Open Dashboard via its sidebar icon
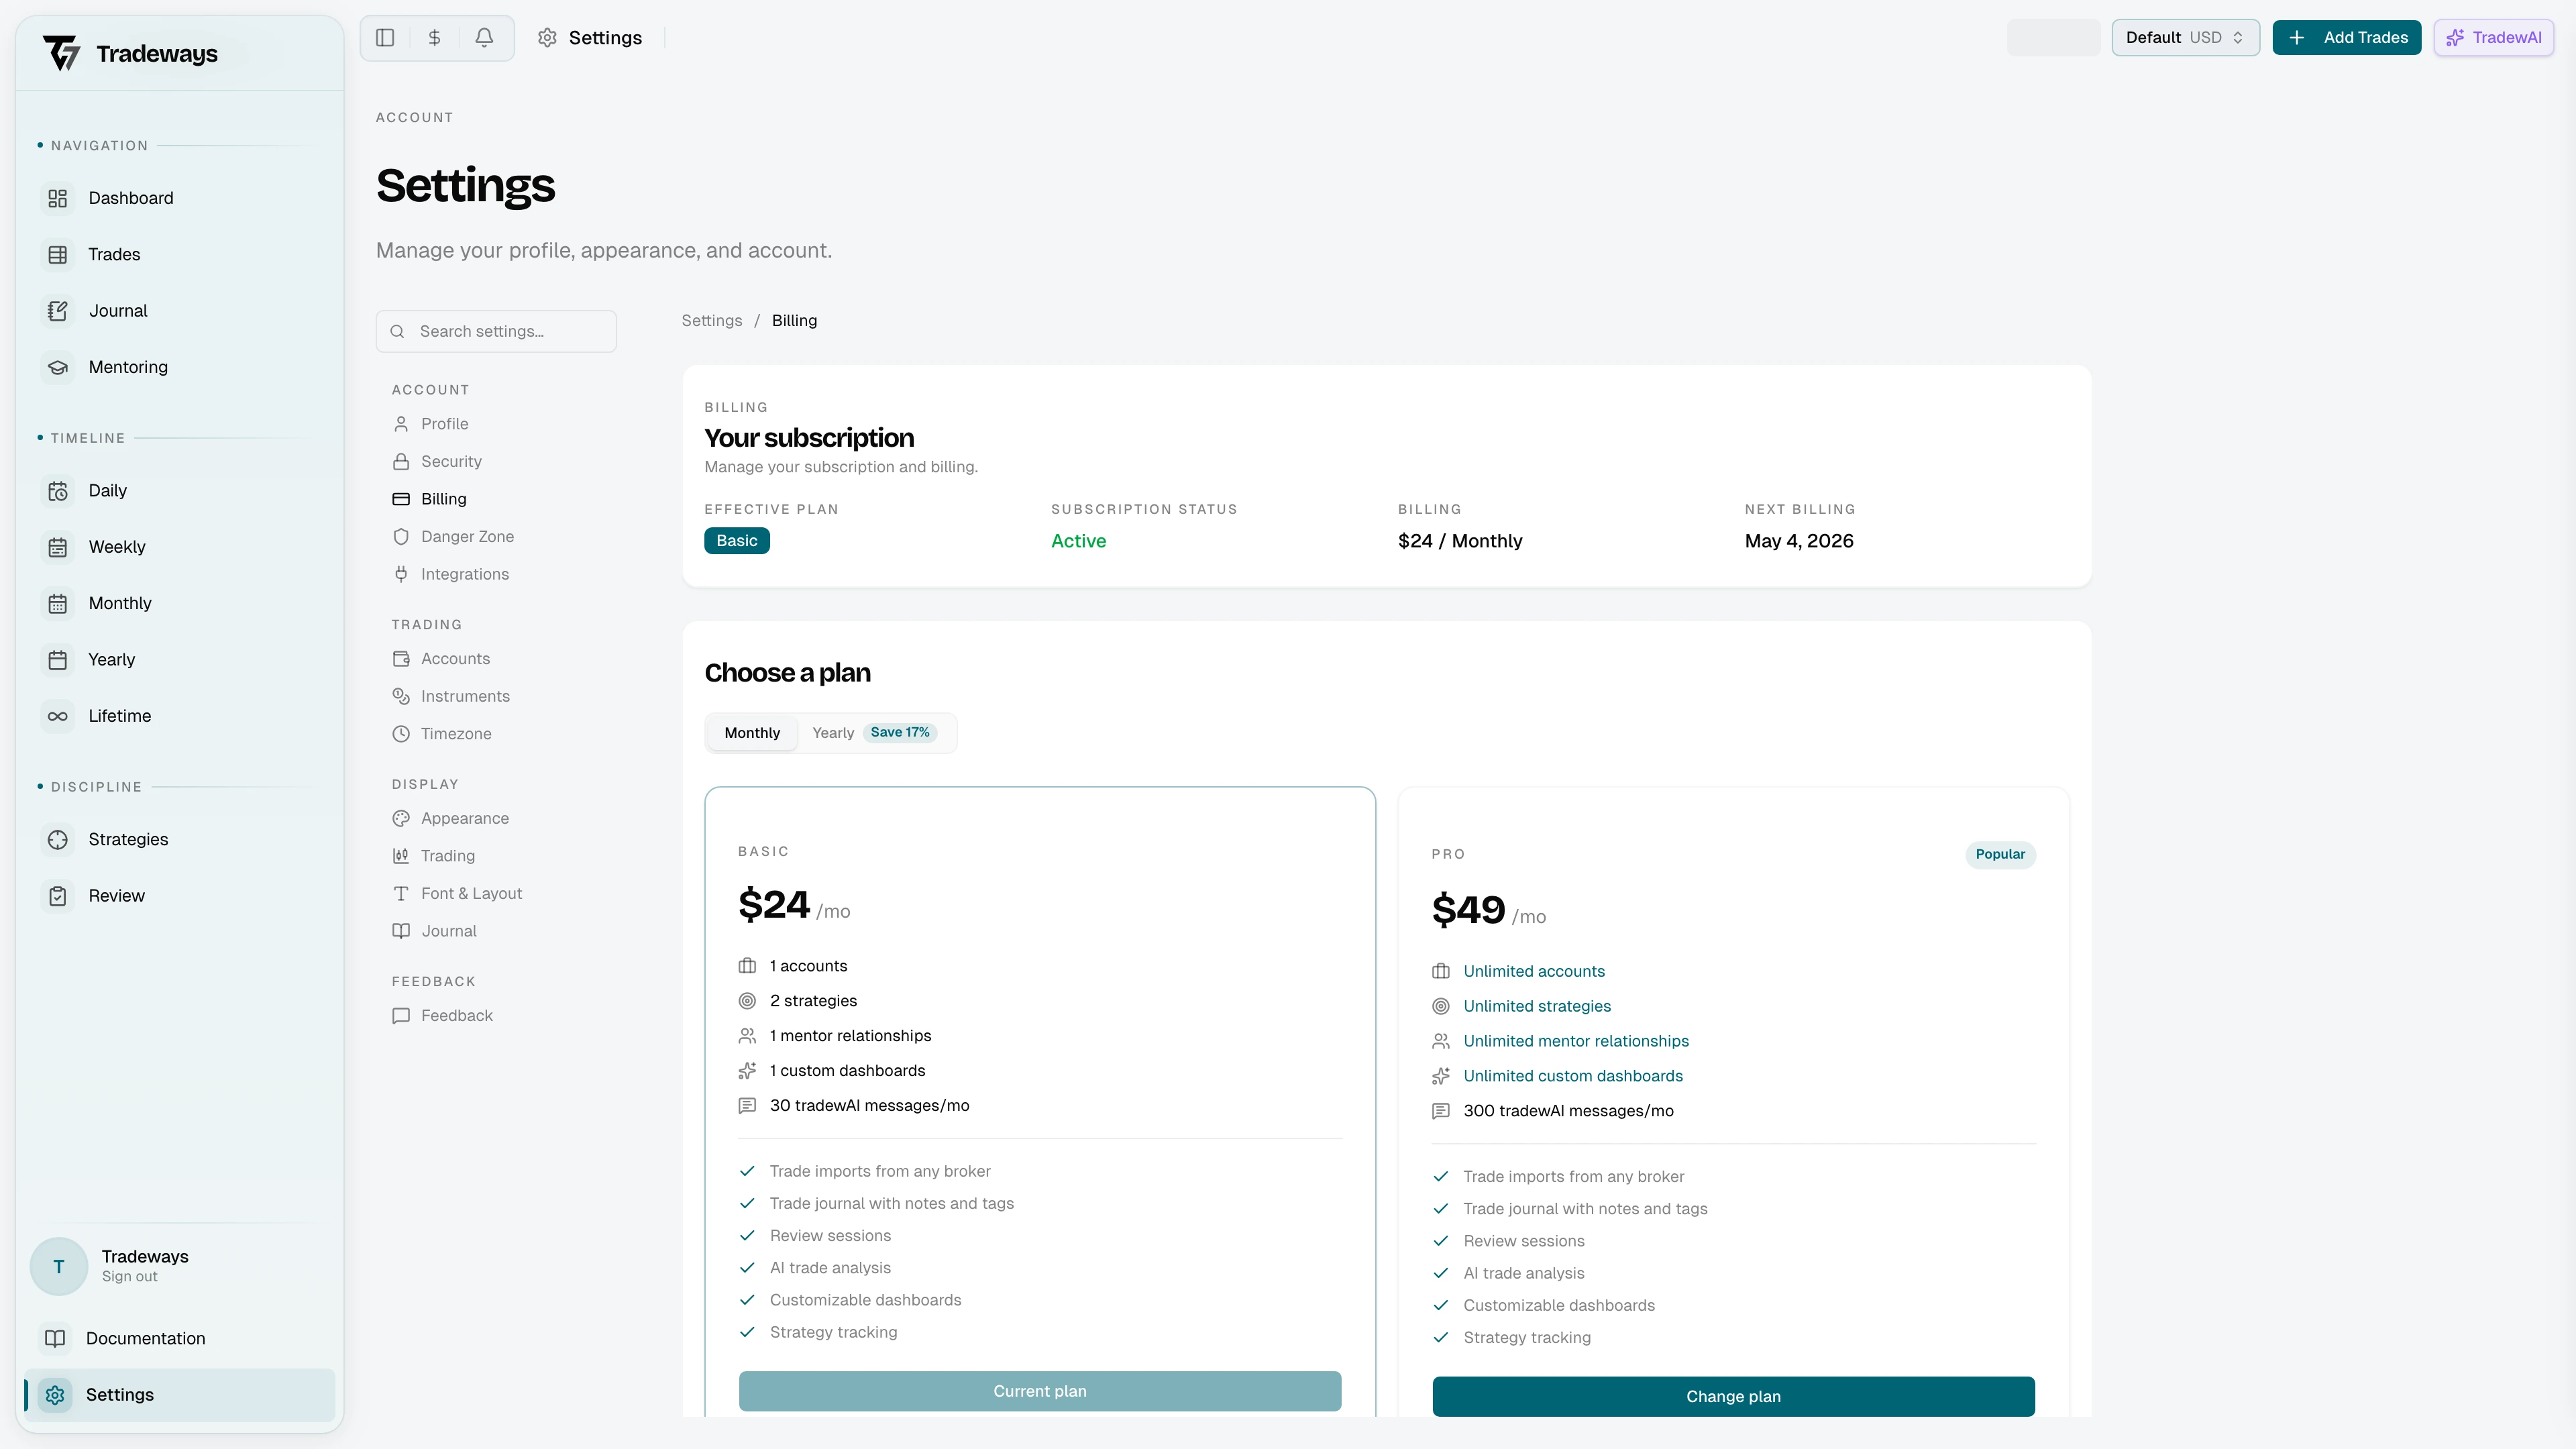The image size is (2576, 1449). pyautogui.click(x=57, y=198)
